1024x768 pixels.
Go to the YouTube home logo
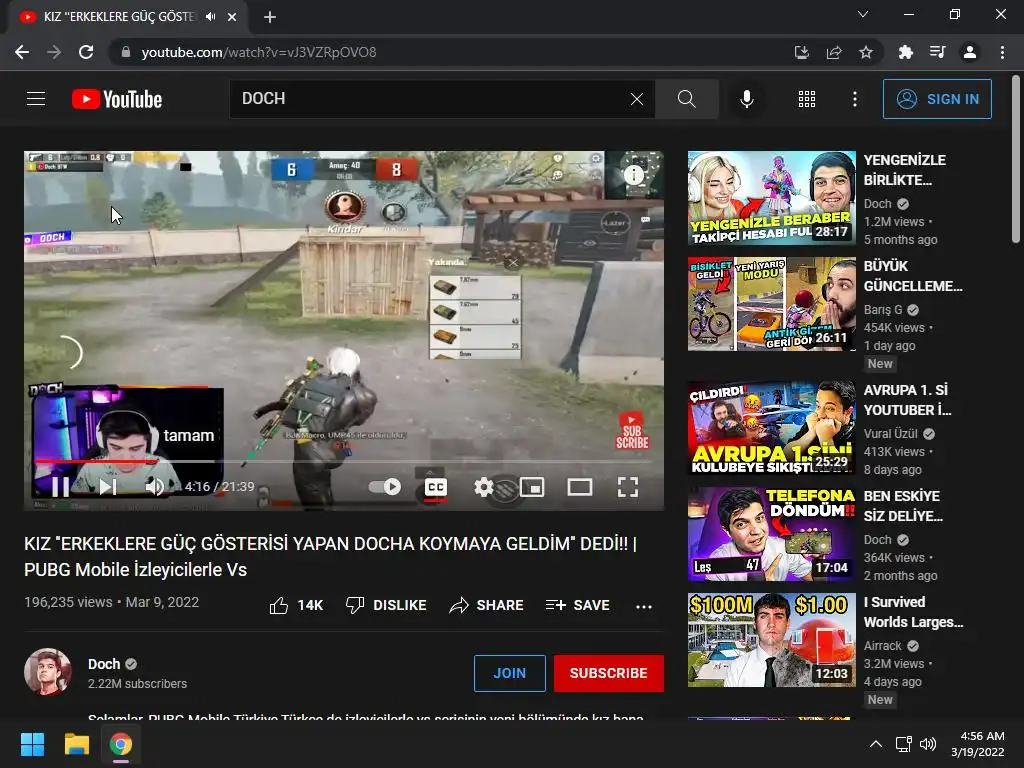pyautogui.click(x=117, y=99)
